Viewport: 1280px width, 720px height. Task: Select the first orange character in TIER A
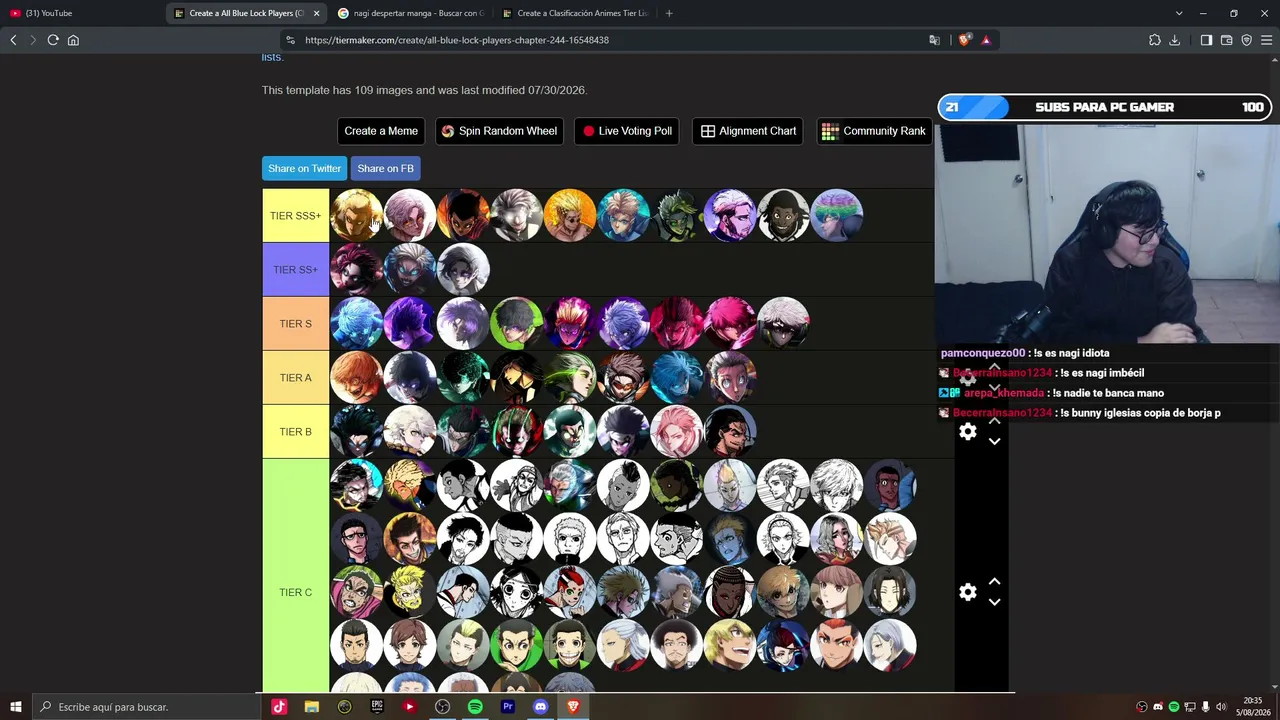point(357,377)
